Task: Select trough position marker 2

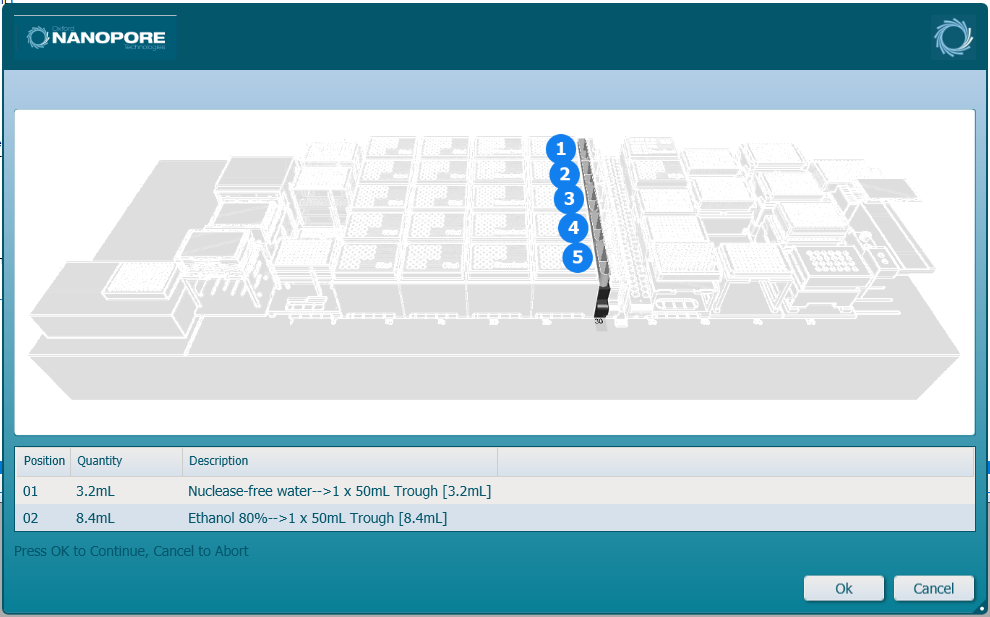Action: click(x=564, y=174)
